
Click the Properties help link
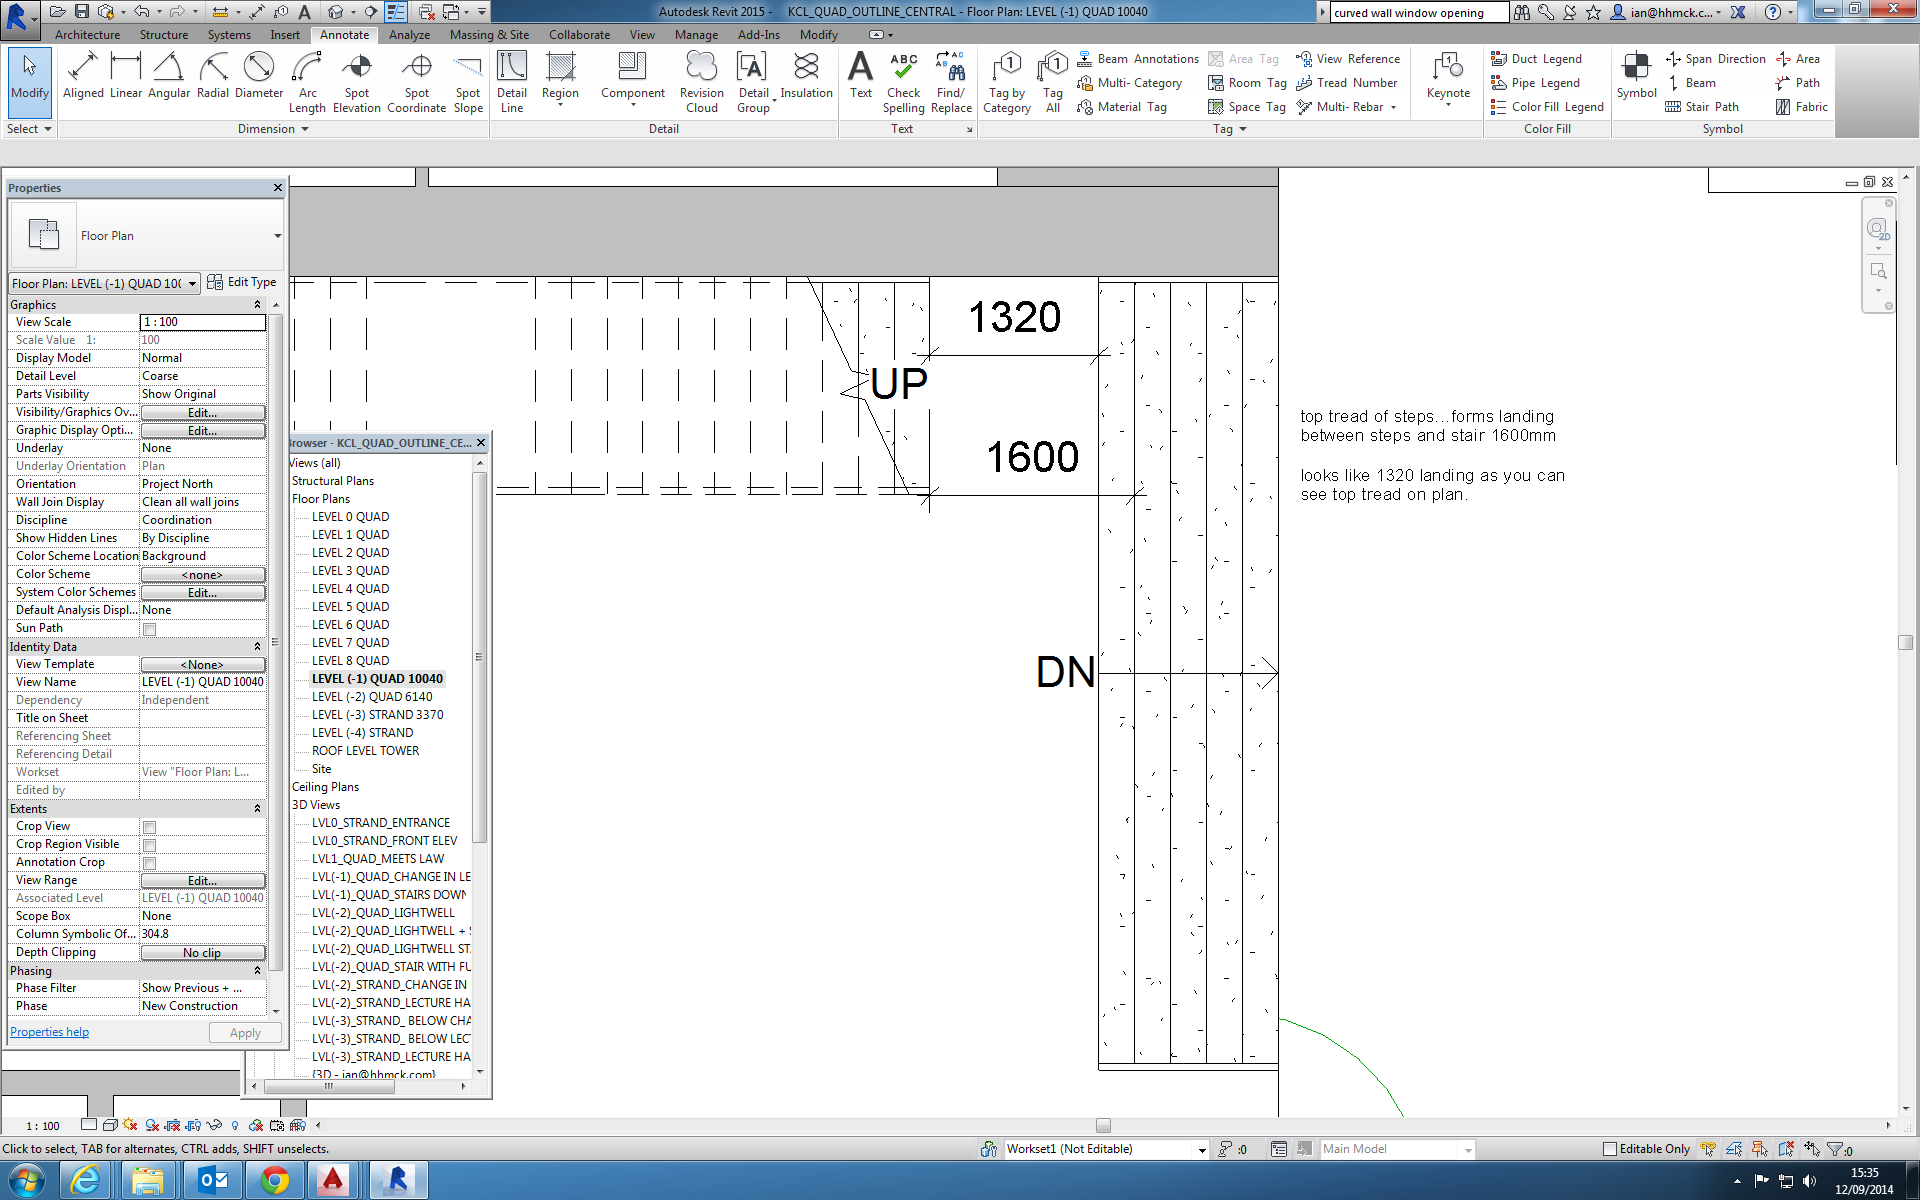tap(49, 1032)
